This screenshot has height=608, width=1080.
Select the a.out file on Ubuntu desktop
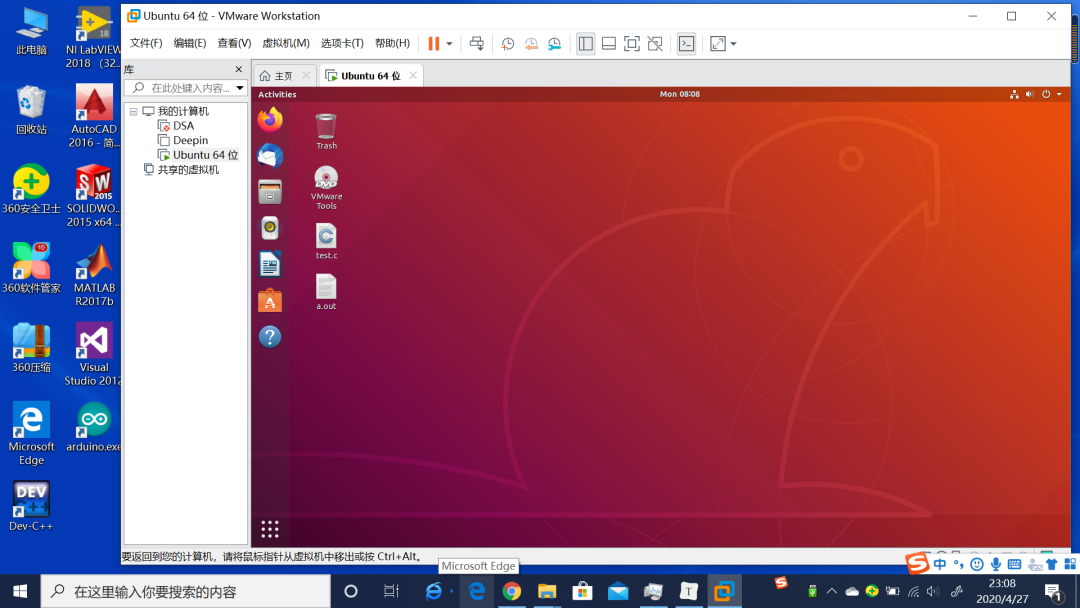(x=326, y=292)
